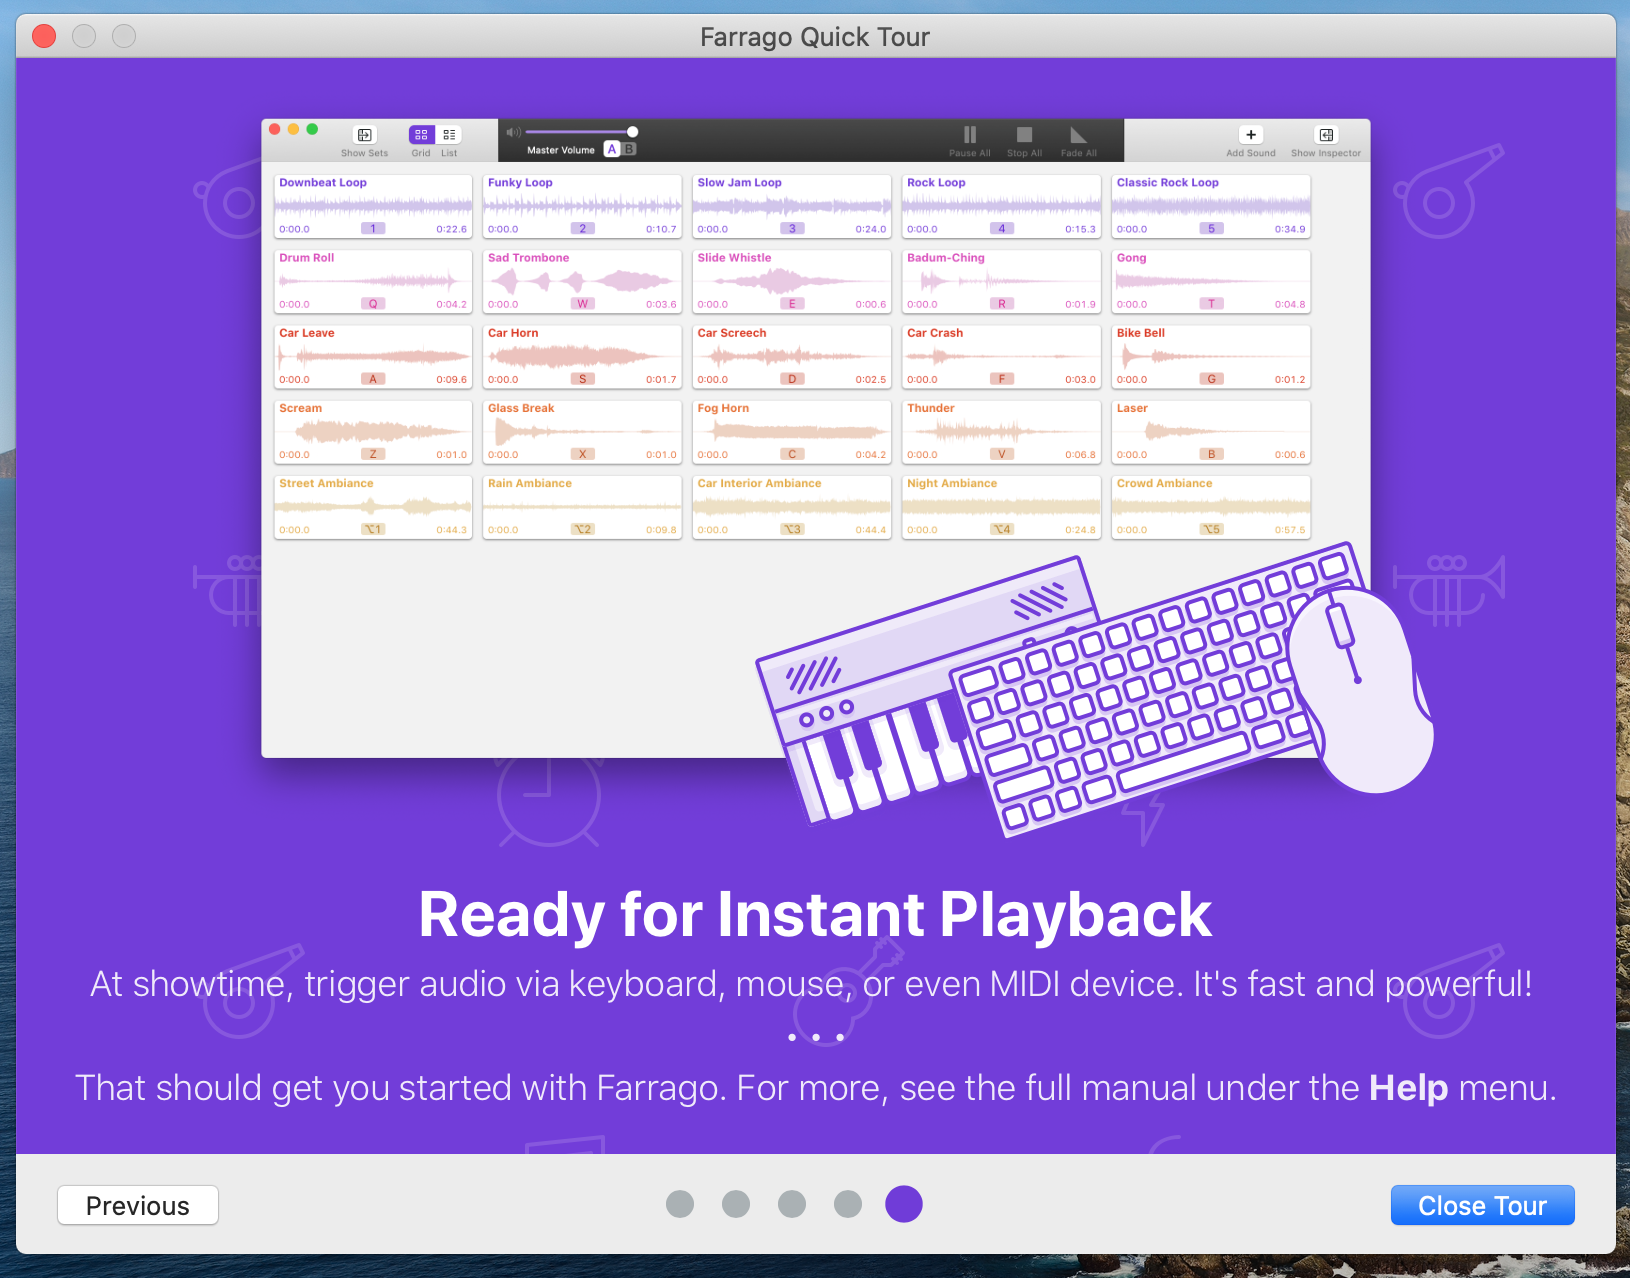Viewport: 1630px width, 1278px height.
Task: Click the Funky Loop sound tile
Action: [x=582, y=206]
